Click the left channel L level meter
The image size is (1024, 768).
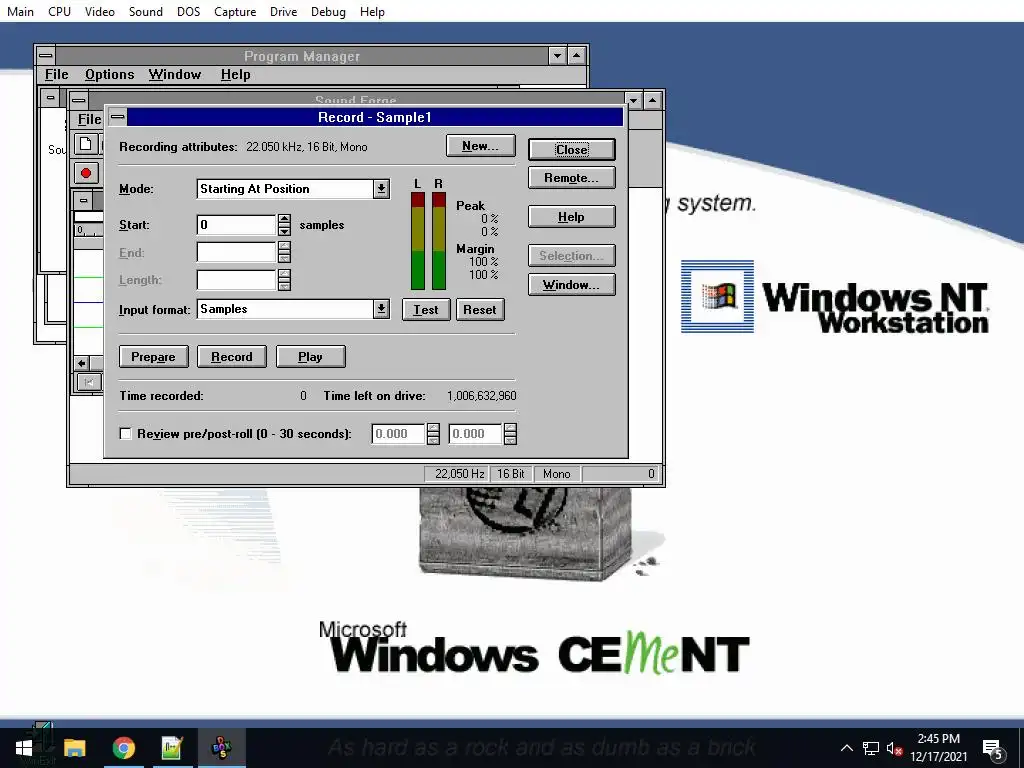418,240
